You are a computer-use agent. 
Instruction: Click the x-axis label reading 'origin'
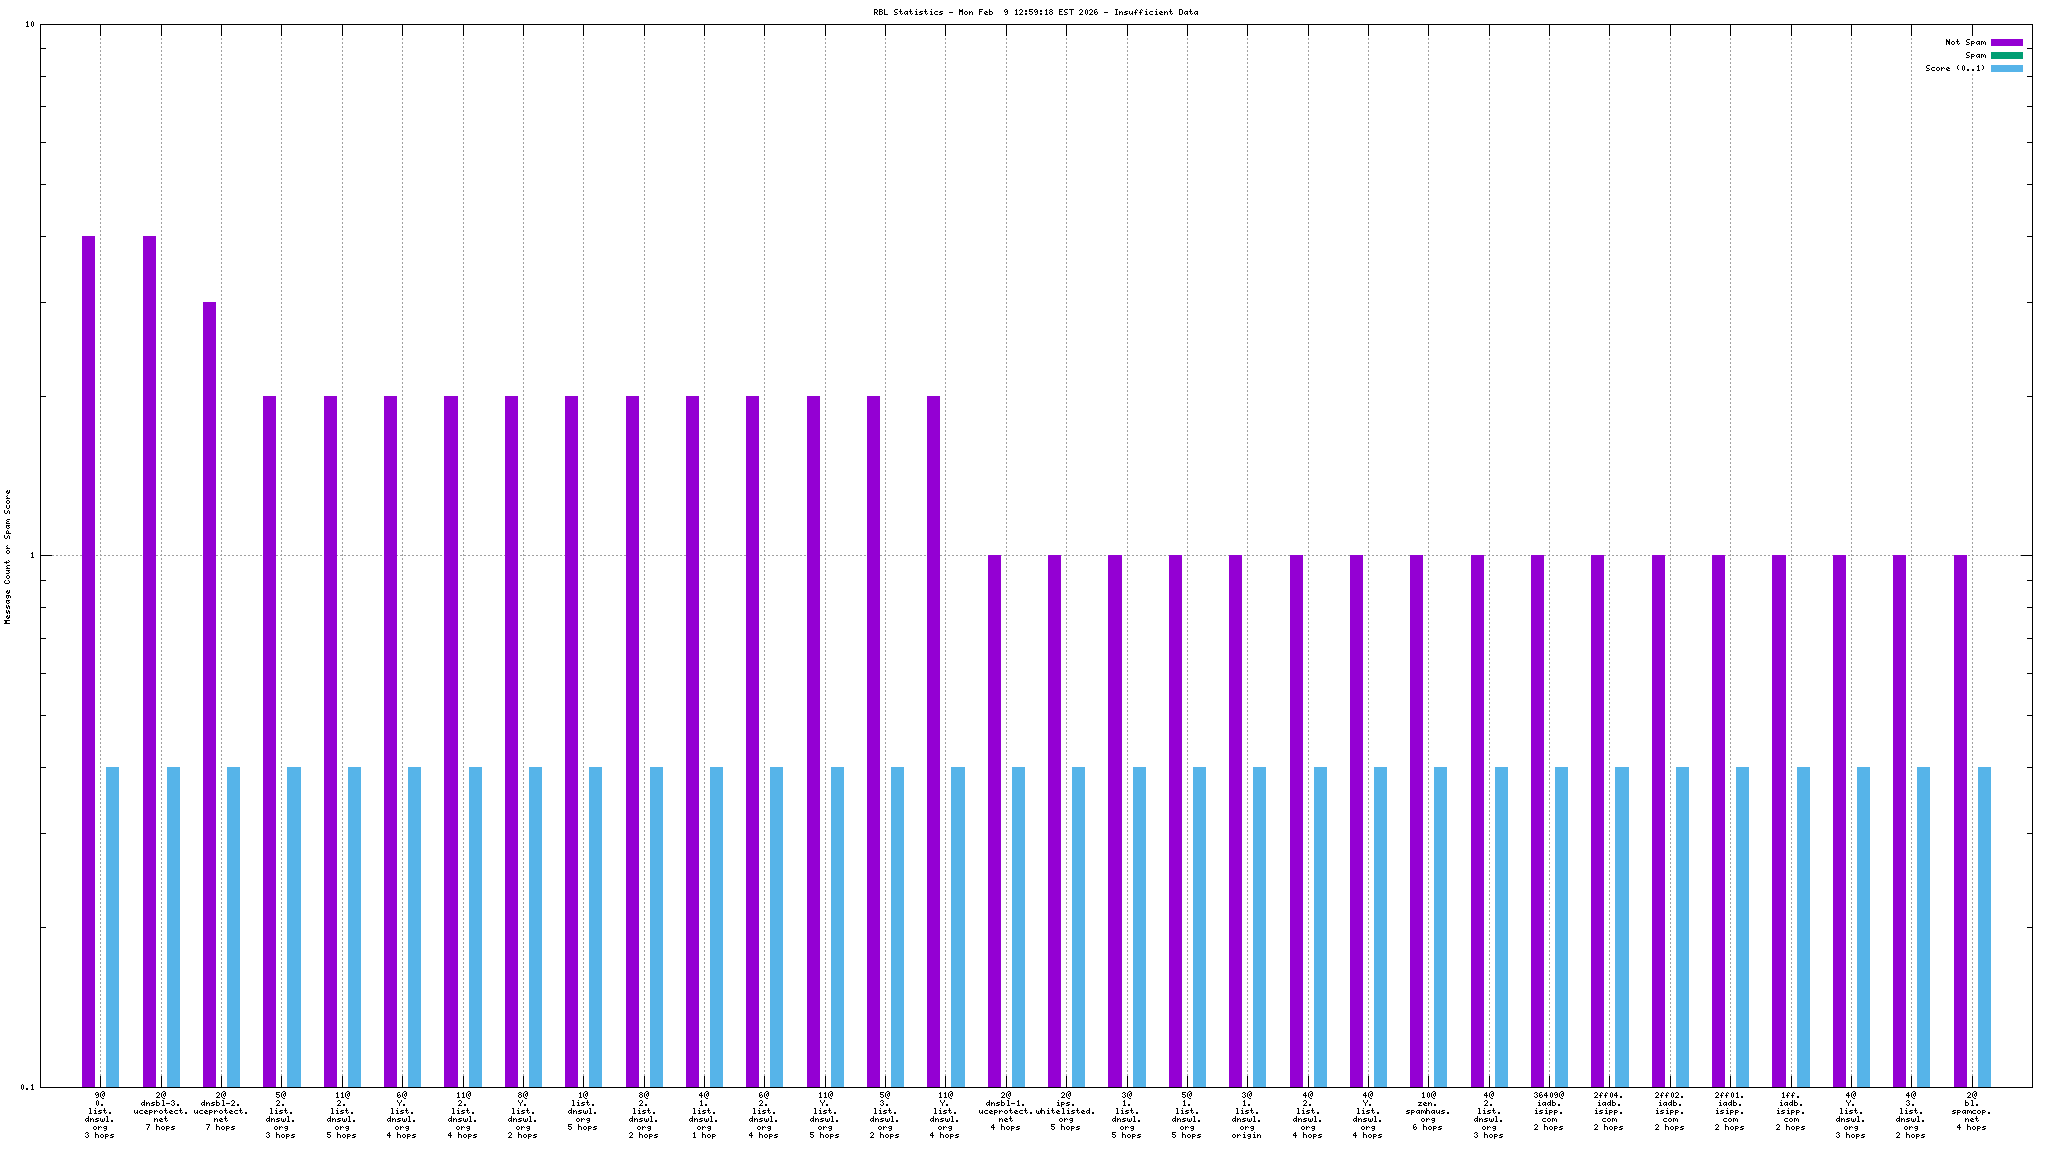(1246, 1135)
